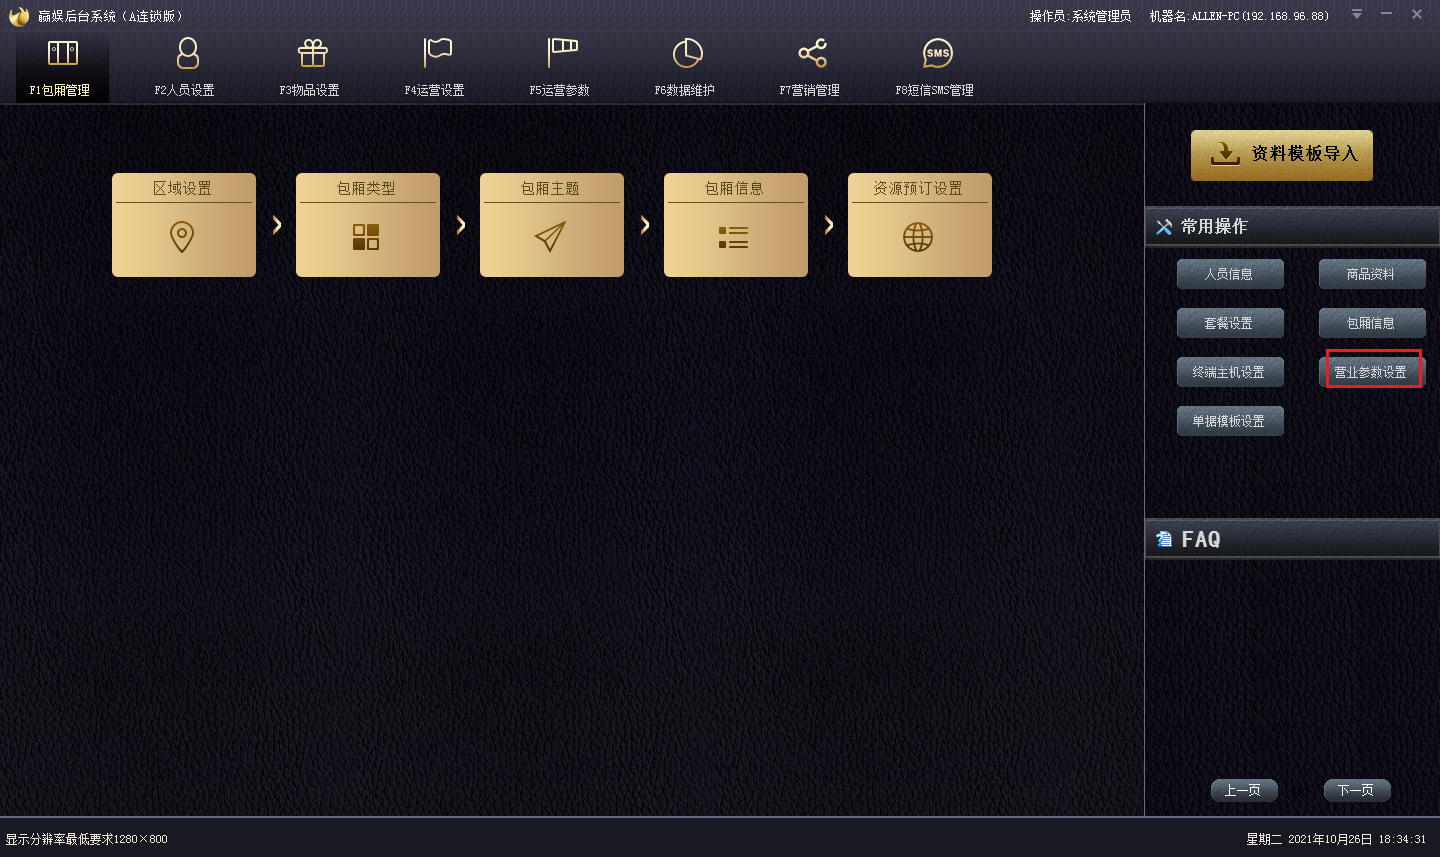The width and height of the screenshot is (1440, 857).
Task: Open the 营业参数设置 shortcut
Action: 1372,372
